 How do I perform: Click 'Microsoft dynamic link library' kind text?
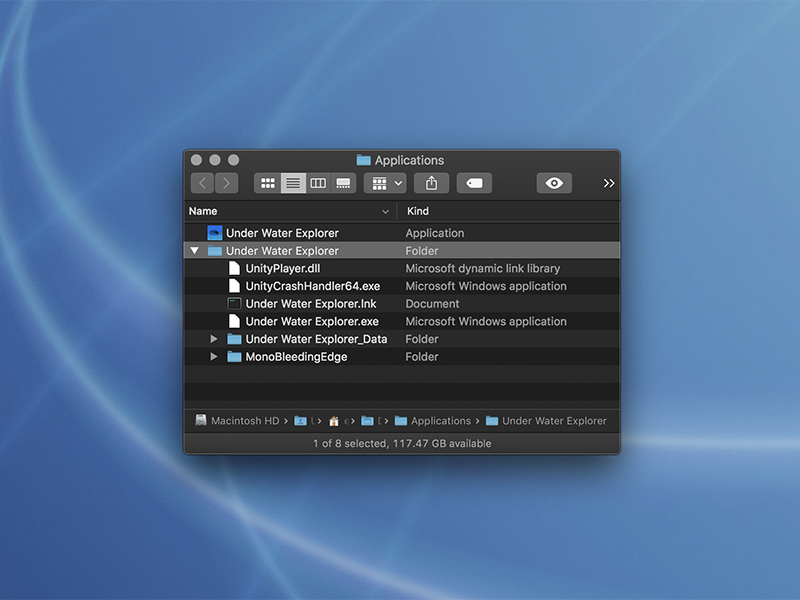coord(483,268)
